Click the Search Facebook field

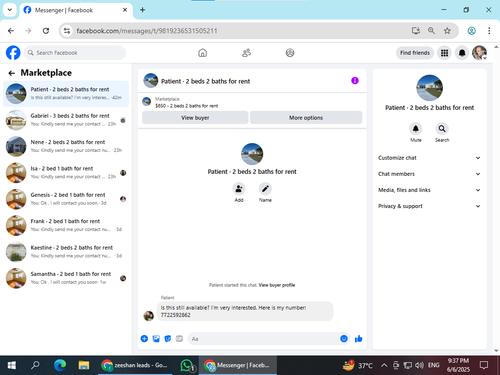pos(75,53)
